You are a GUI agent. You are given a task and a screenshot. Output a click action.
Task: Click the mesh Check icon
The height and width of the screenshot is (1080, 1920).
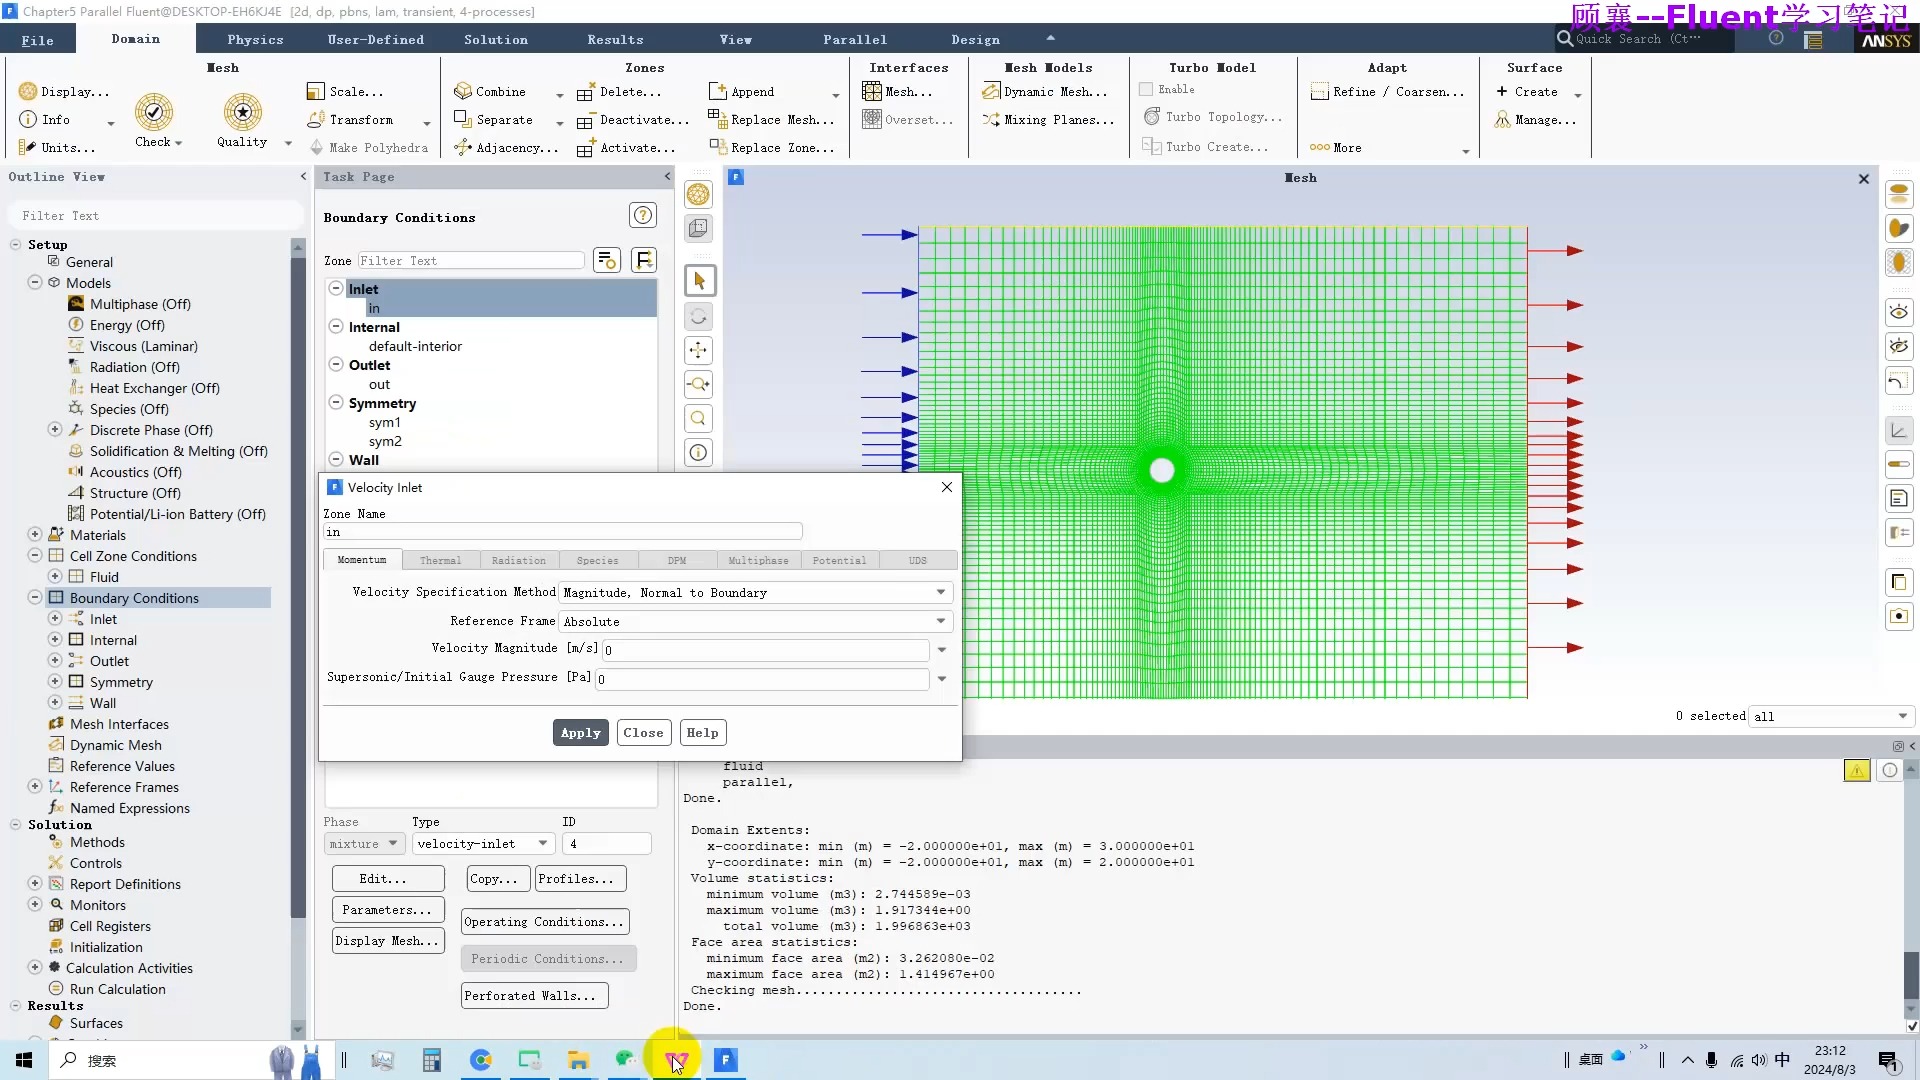154,113
